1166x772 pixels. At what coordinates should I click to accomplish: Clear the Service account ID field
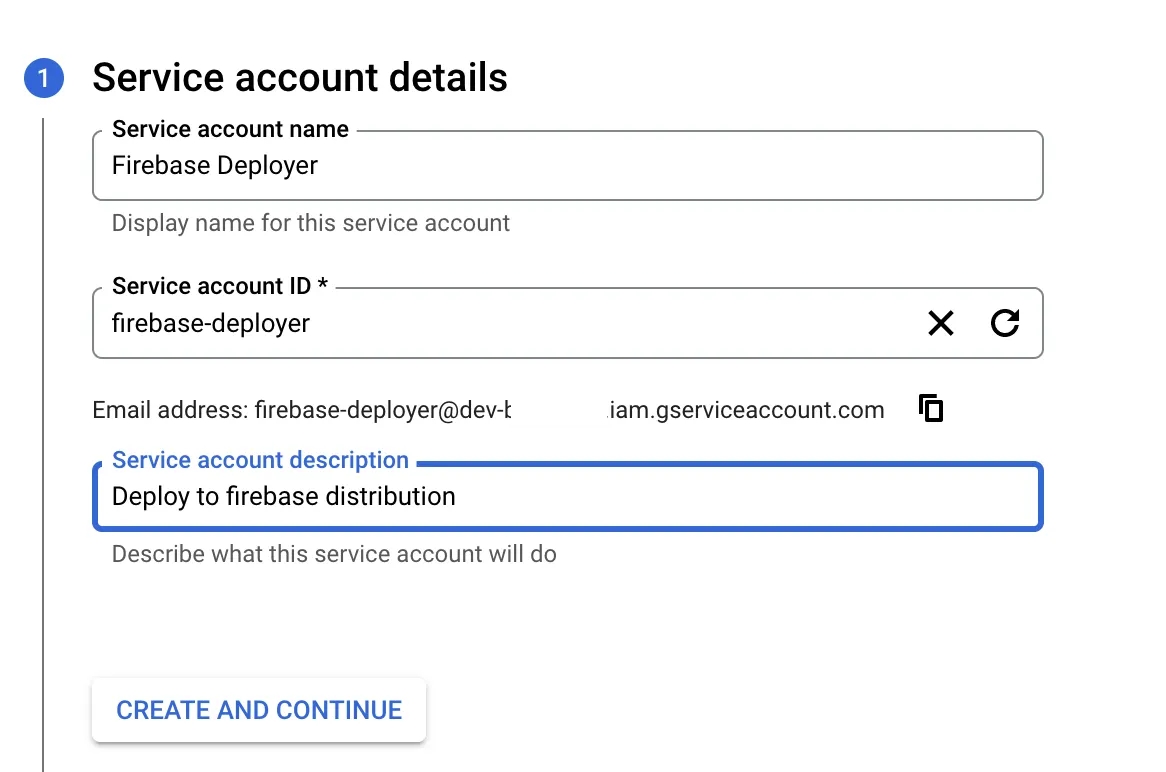coord(940,323)
